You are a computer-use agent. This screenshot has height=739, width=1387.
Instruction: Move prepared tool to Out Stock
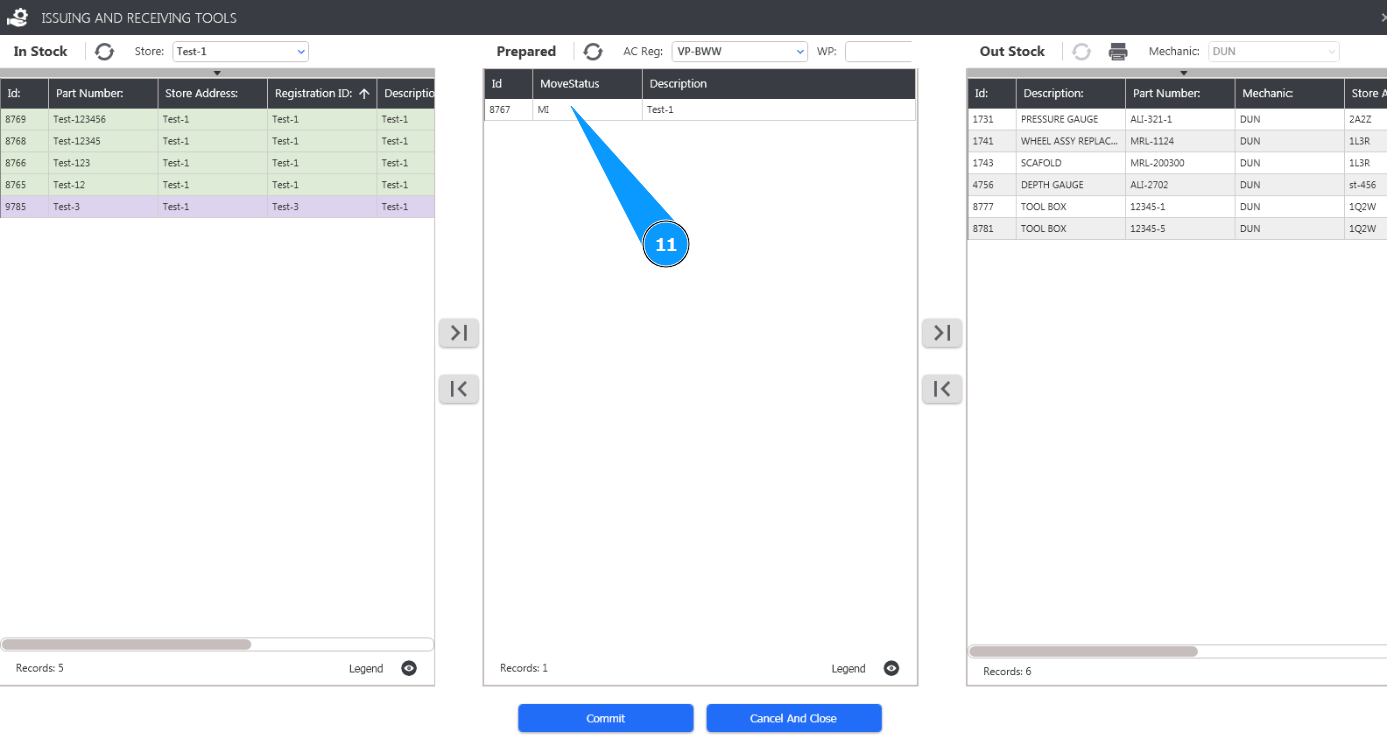pos(942,333)
